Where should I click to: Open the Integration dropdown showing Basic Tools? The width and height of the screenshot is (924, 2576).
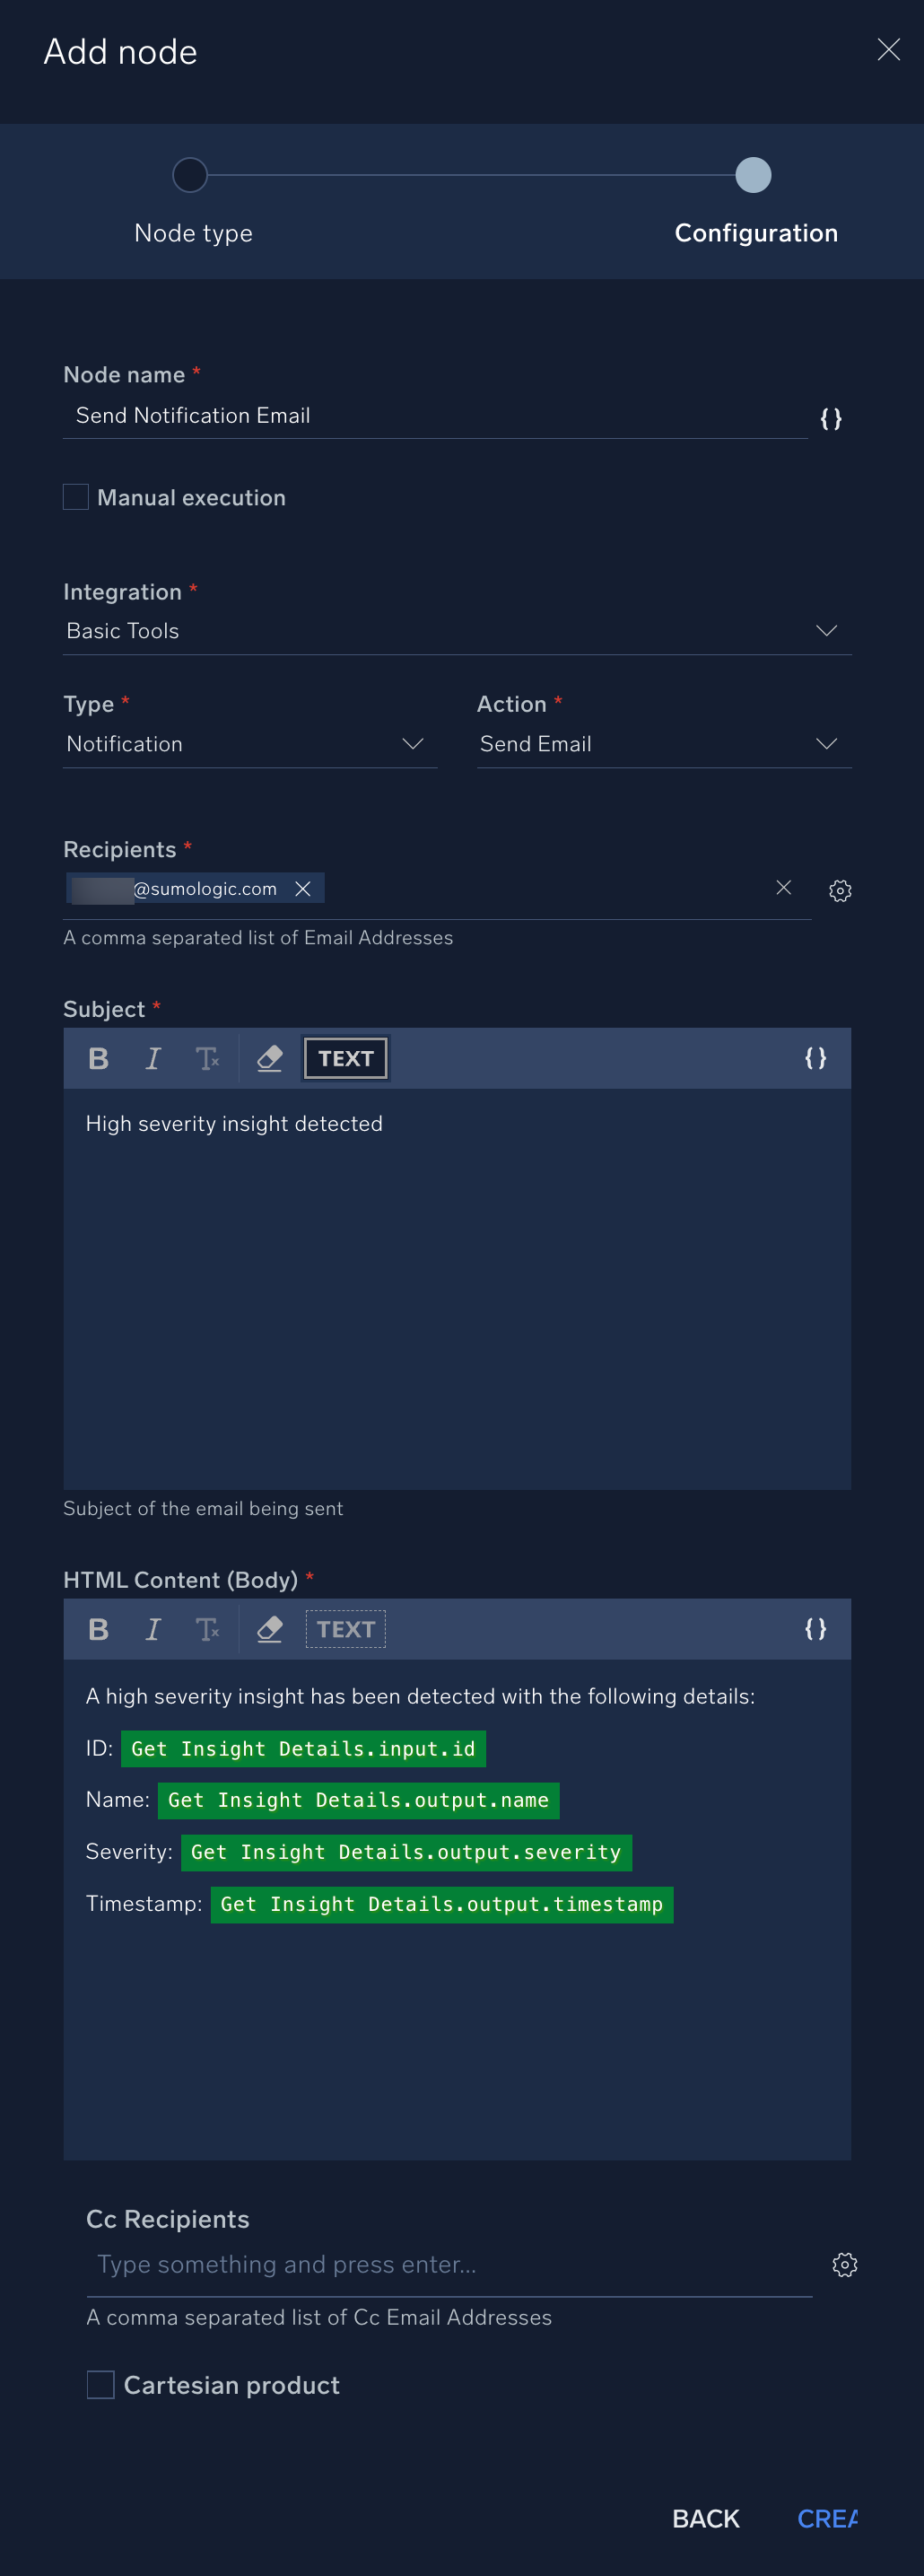coord(825,630)
